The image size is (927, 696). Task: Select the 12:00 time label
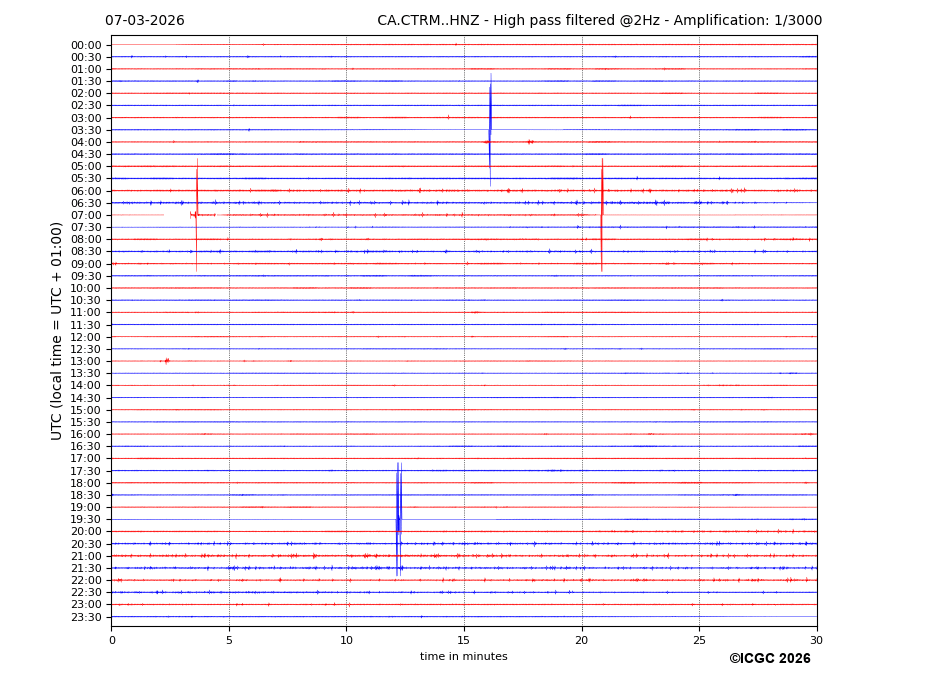[86, 337]
